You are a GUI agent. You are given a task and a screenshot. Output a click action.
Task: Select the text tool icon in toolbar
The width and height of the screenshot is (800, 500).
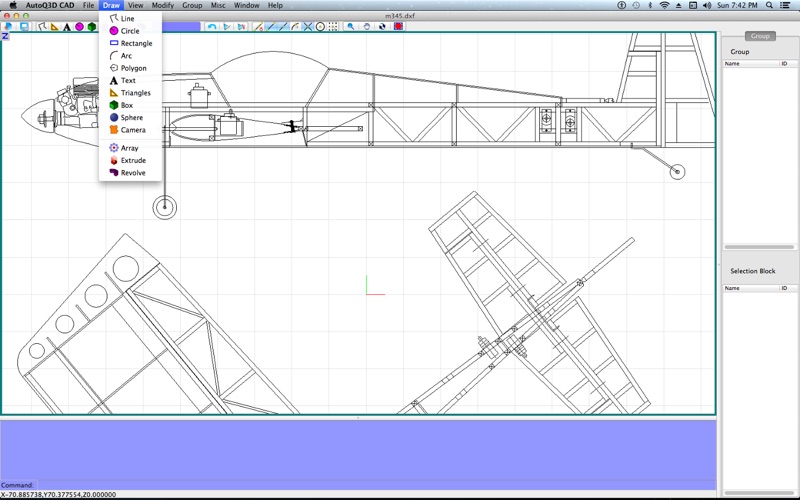click(x=67, y=27)
